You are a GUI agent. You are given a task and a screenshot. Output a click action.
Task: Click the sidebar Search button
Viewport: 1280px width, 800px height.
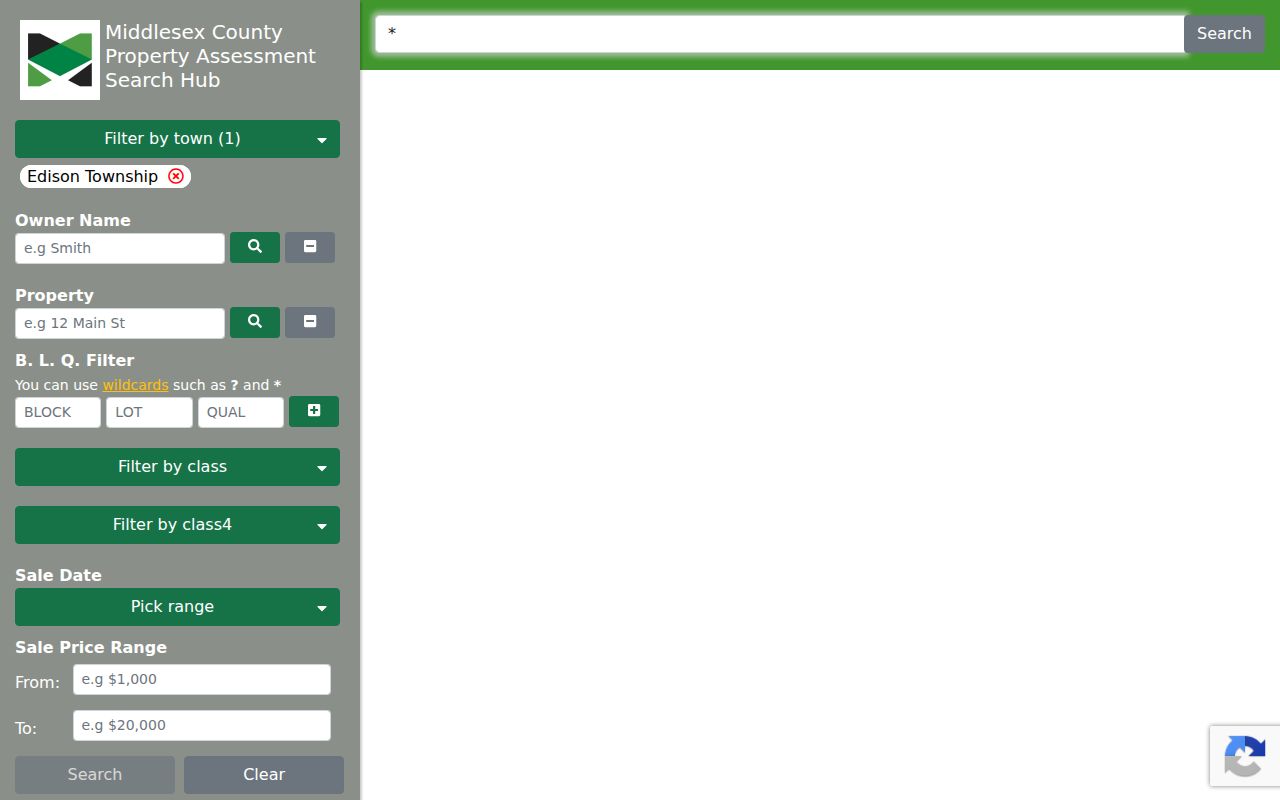point(95,775)
